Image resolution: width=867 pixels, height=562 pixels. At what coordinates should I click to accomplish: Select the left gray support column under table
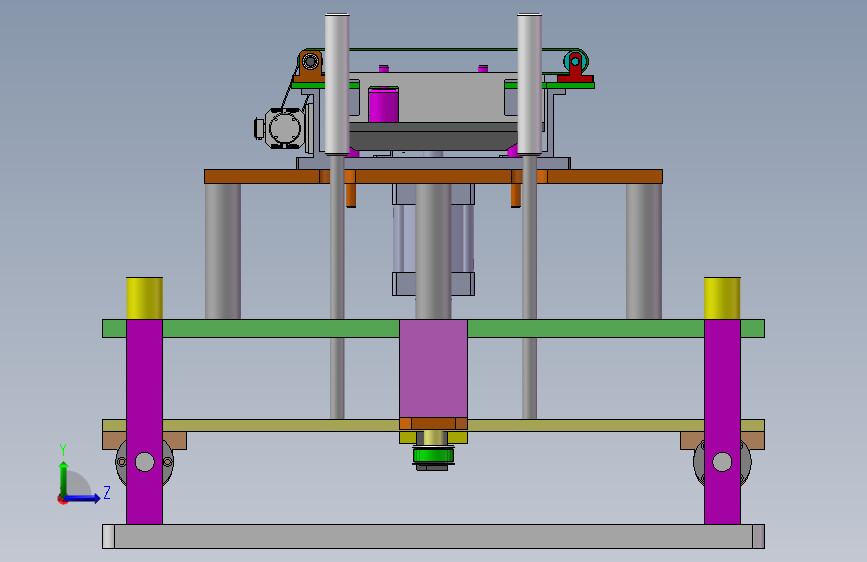coord(223,252)
